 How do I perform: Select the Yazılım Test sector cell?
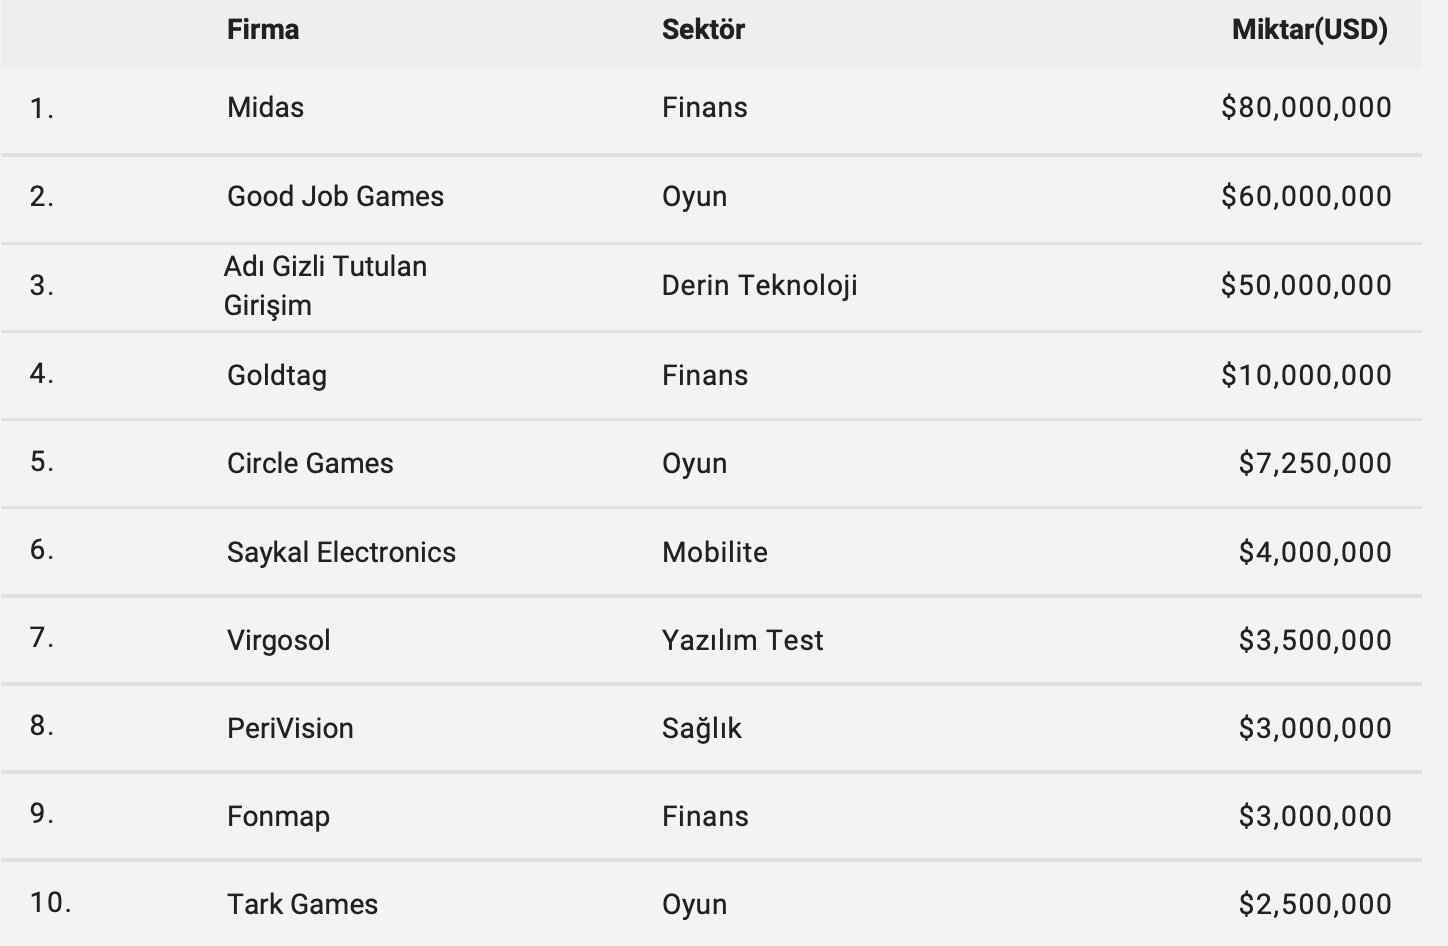(x=742, y=641)
